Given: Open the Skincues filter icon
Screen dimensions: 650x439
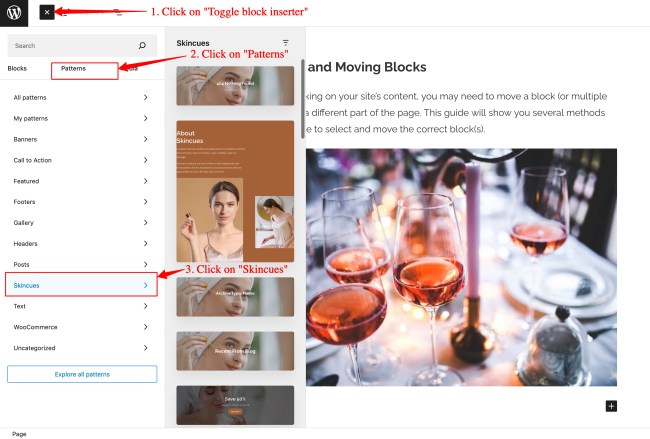Looking at the screenshot, I should point(286,43).
